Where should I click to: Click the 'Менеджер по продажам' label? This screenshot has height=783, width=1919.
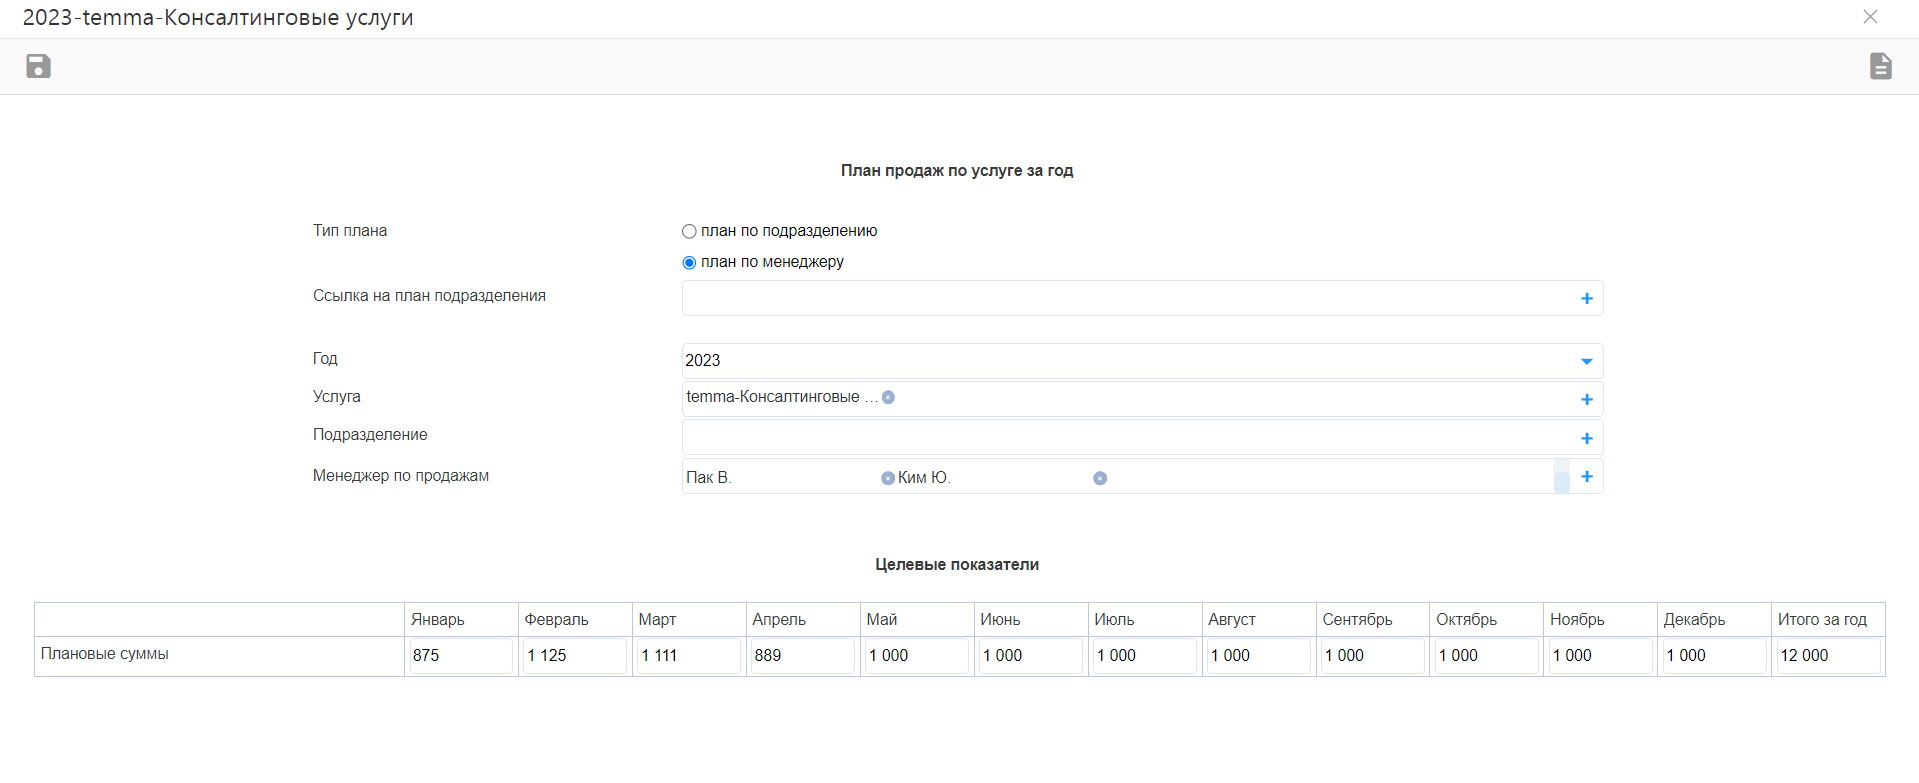401,476
